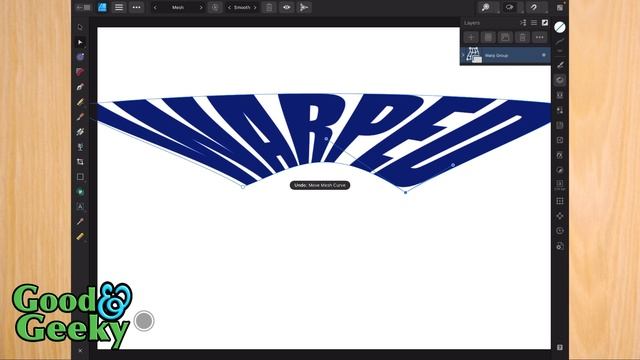Image resolution: width=640 pixels, height=360 pixels.
Task: Toggle Warp Group layer visibility dot
Action: (544, 55)
